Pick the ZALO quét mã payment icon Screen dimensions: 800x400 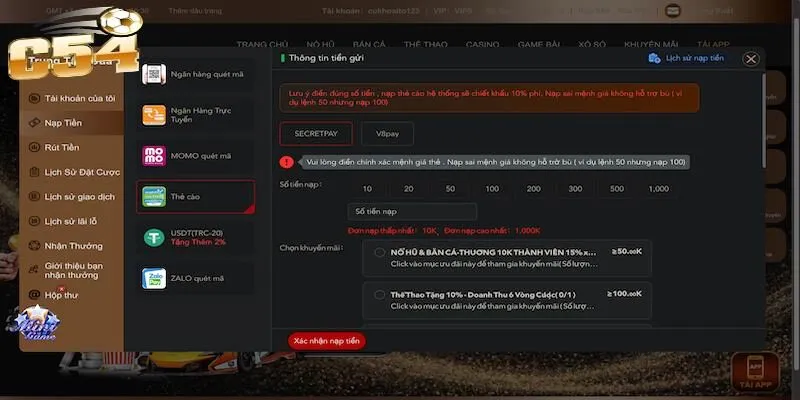(154, 276)
